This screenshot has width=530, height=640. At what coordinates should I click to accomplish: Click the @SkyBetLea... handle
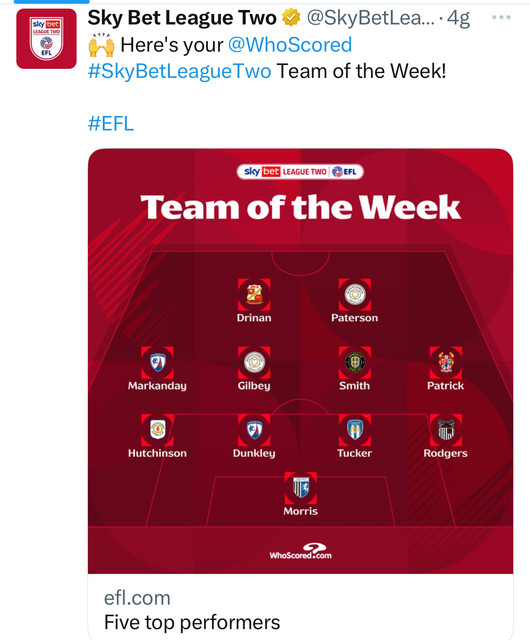pyautogui.click(x=371, y=18)
